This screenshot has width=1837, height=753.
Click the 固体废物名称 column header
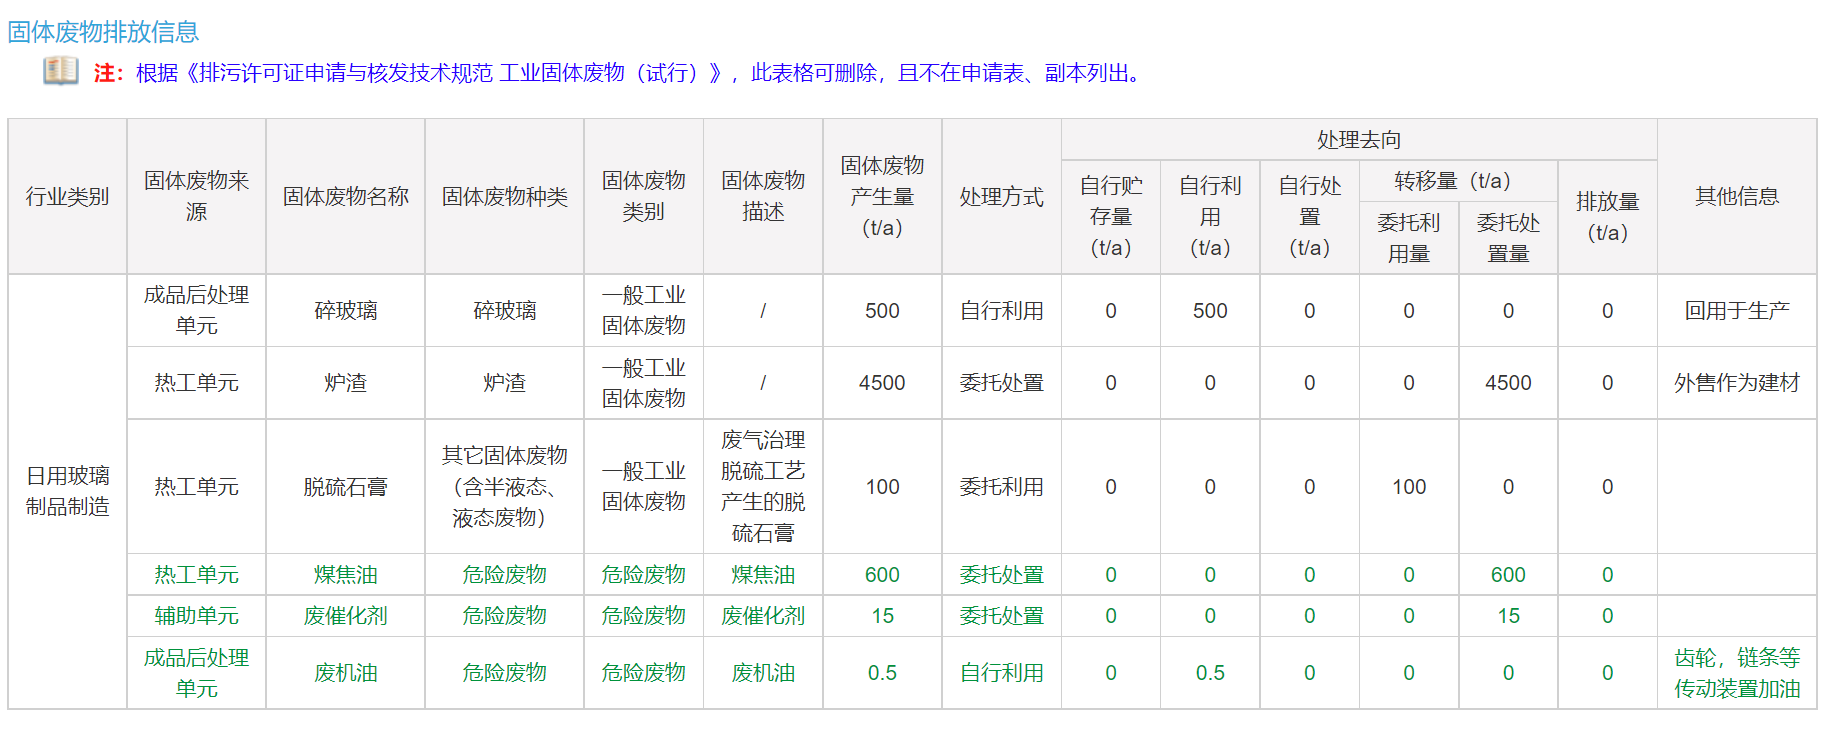345,197
